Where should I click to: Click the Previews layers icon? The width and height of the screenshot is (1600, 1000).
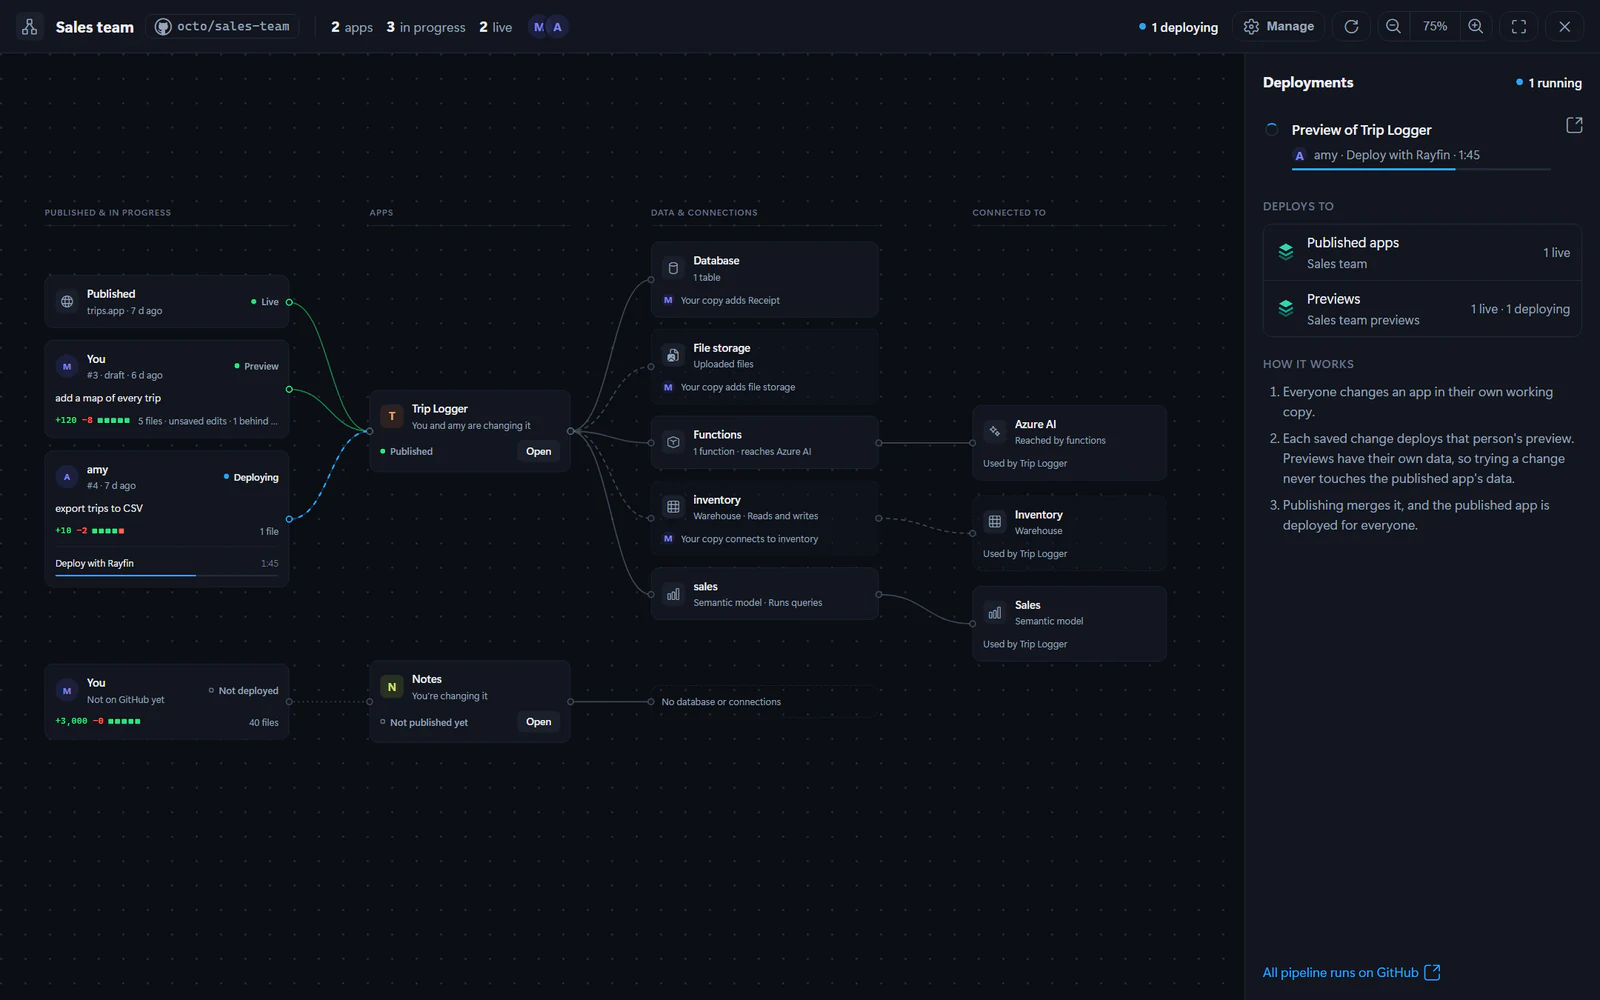(1286, 309)
